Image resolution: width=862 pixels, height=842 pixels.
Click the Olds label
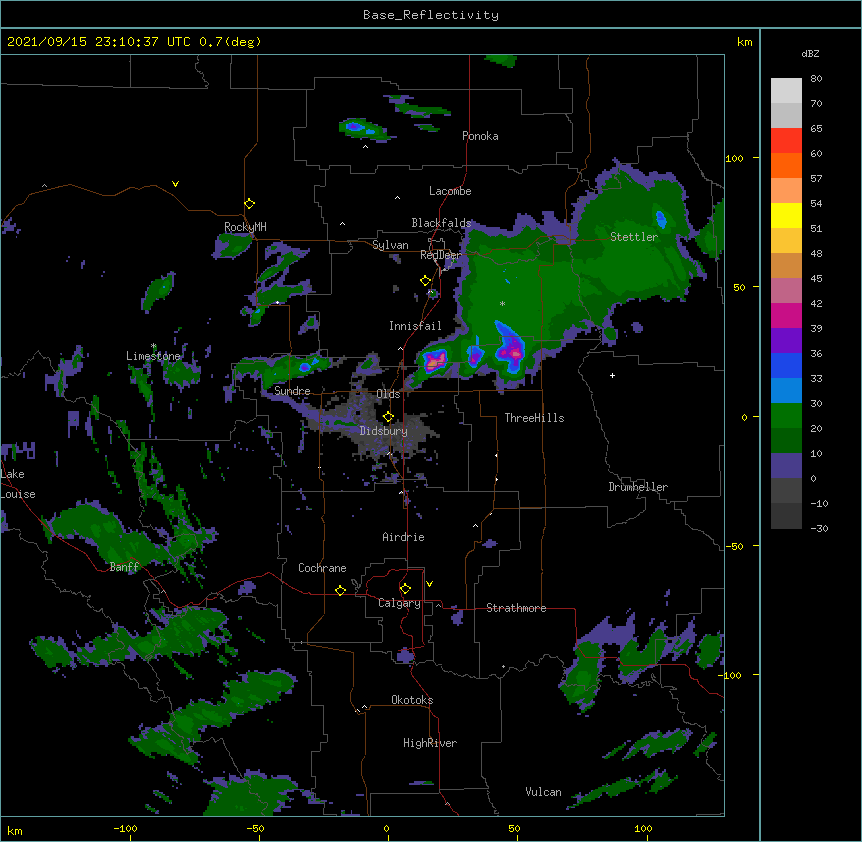coord(388,394)
